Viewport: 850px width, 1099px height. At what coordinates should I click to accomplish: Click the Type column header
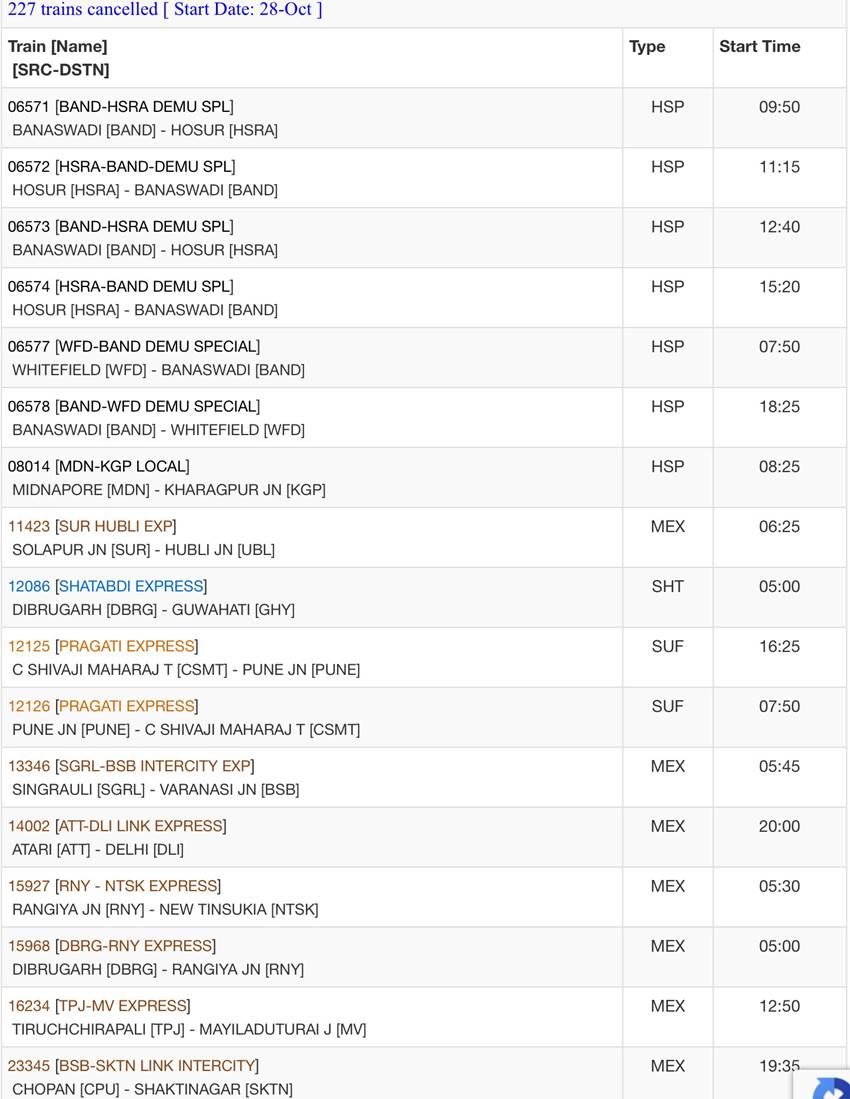tap(647, 46)
